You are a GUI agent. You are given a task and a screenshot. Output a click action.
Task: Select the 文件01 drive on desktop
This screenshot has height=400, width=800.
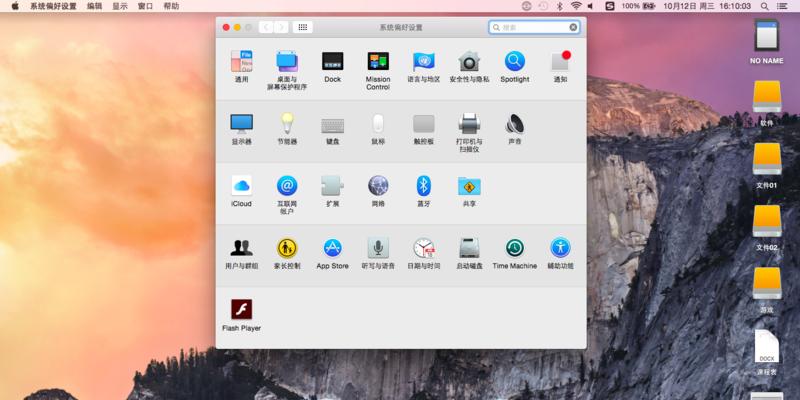pos(766,165)
